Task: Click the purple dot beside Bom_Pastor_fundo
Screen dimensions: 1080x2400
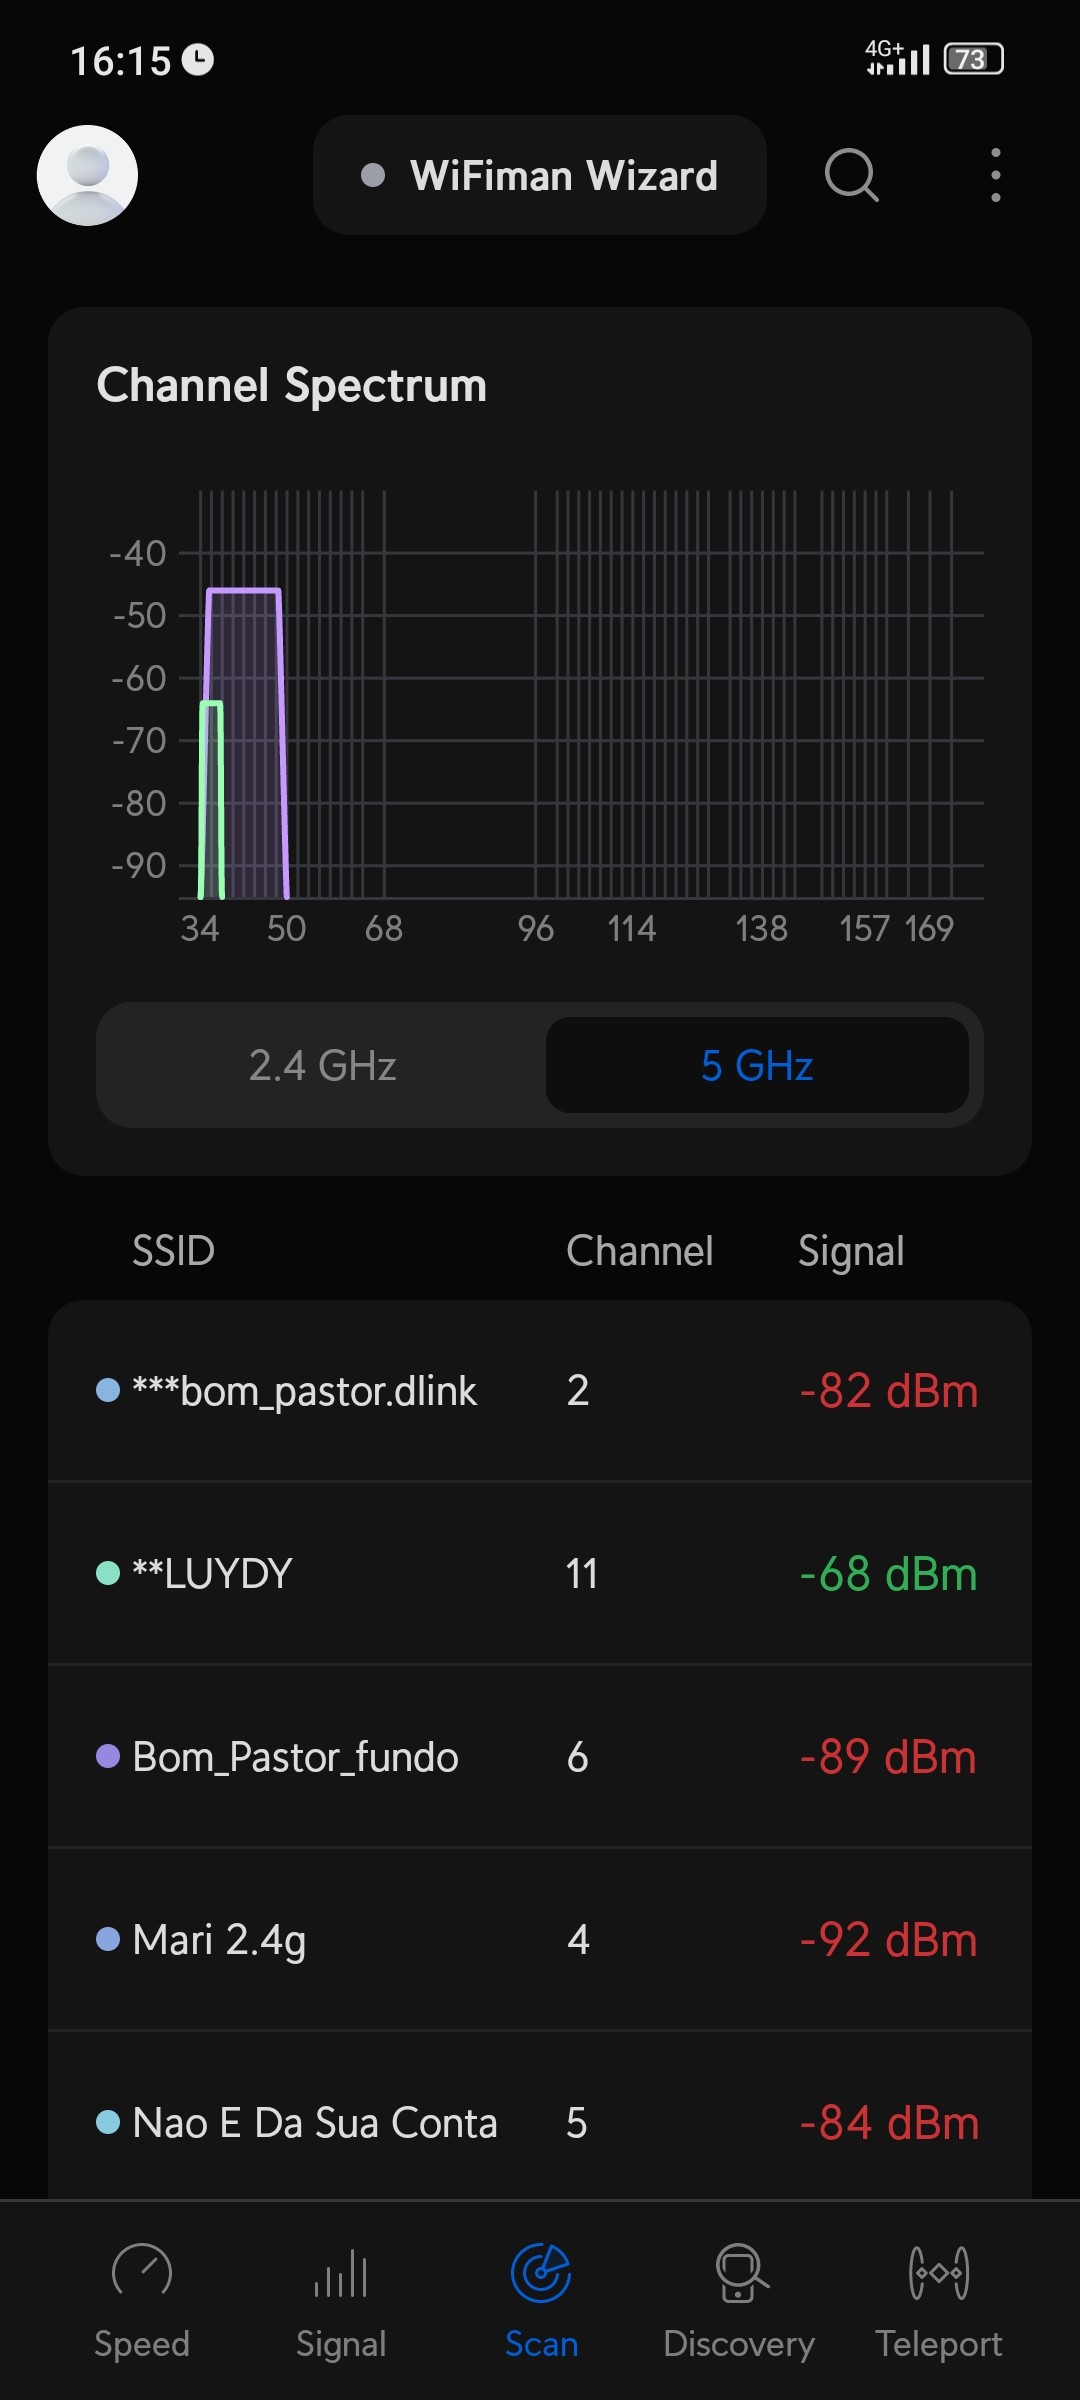Action: 108,1756
